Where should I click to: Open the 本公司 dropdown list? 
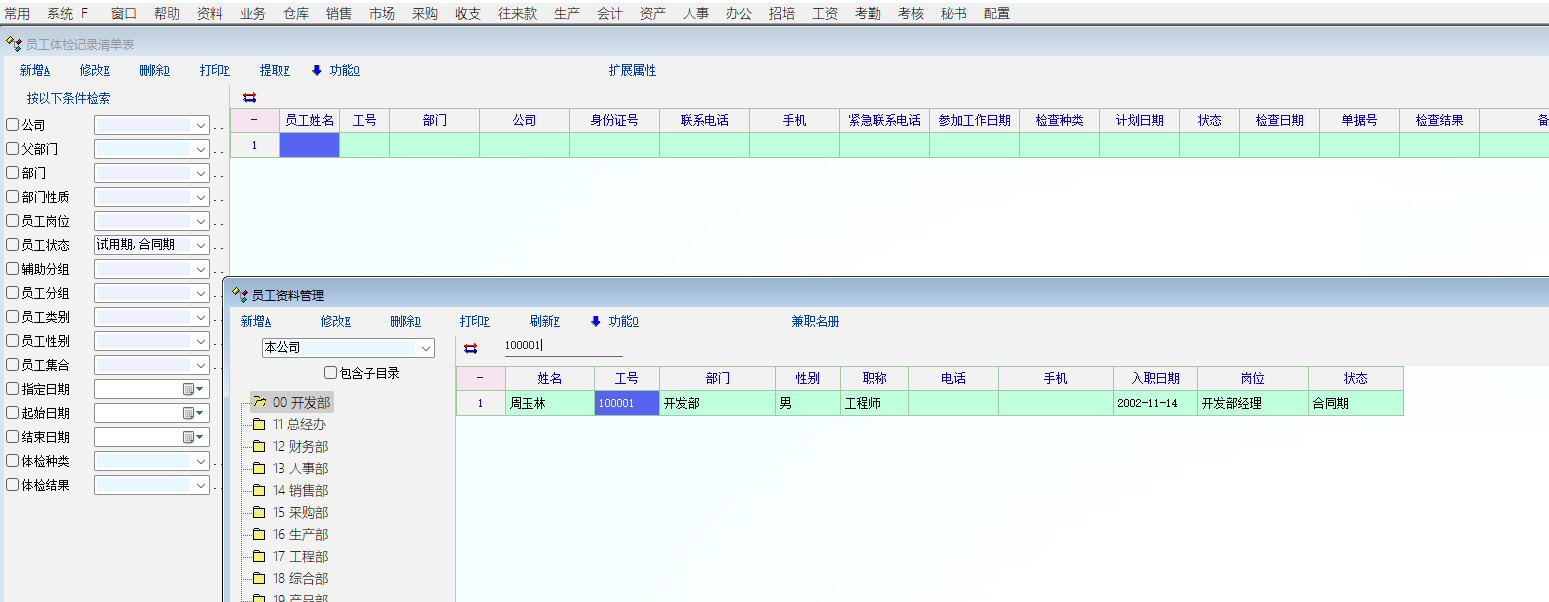(x=426, y=348)
